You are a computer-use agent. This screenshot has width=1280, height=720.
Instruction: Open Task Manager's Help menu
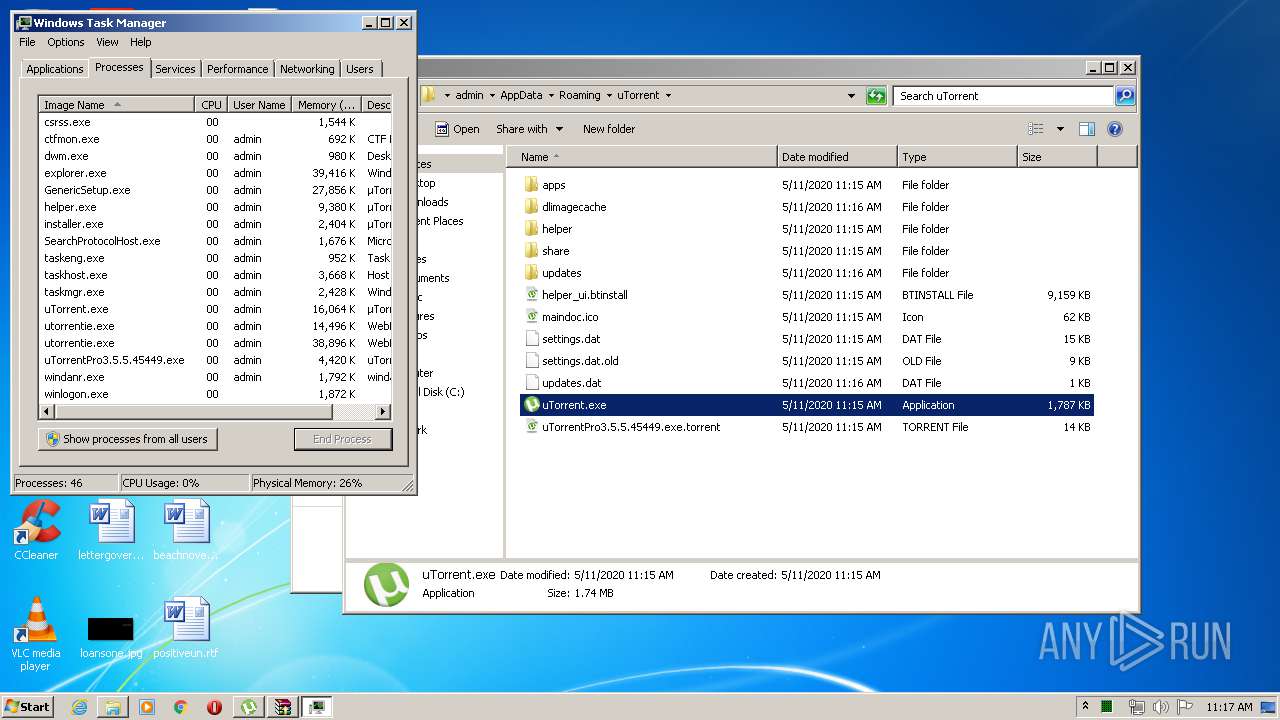[141, 42]
